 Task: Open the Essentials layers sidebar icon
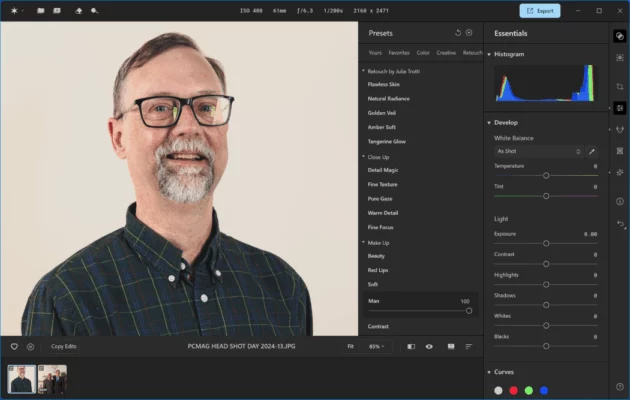(620, 36)
